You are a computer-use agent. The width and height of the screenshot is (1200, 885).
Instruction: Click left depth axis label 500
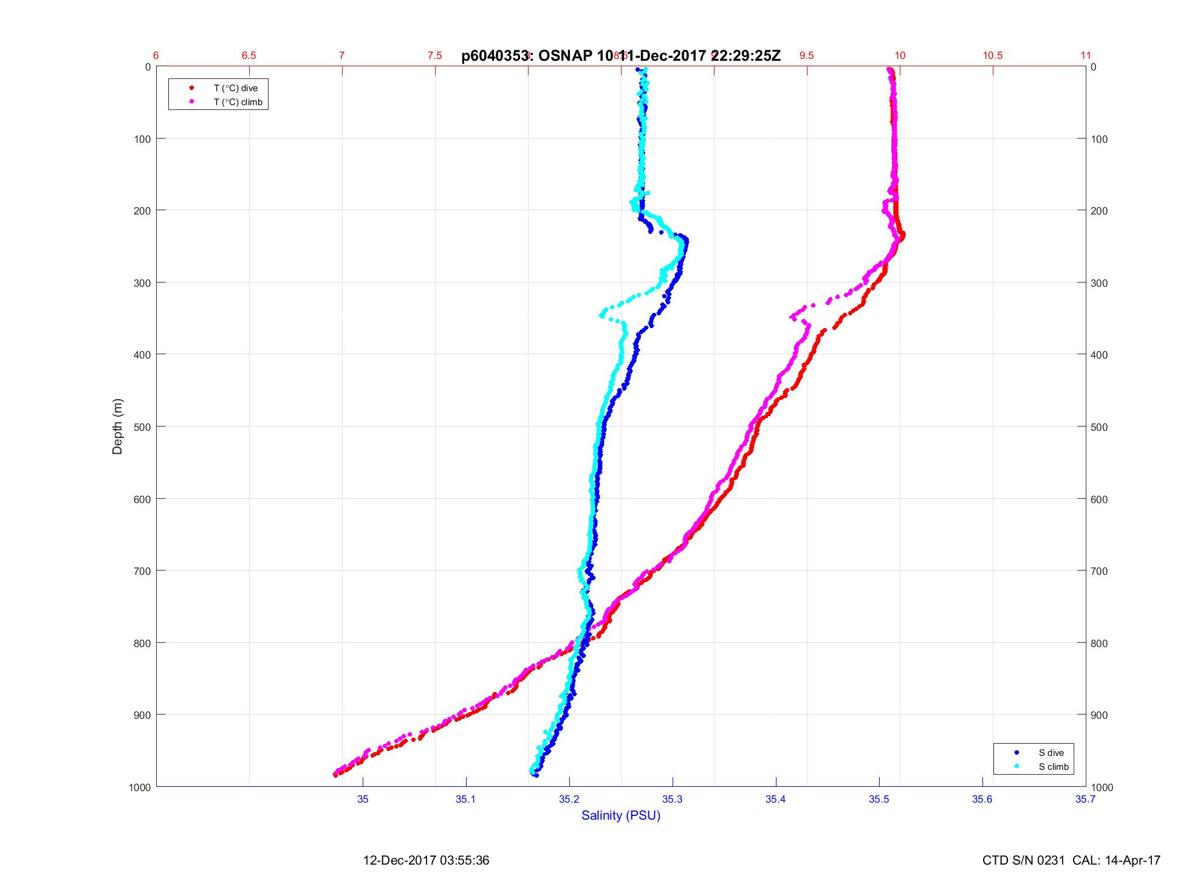(x=142, y=427)
